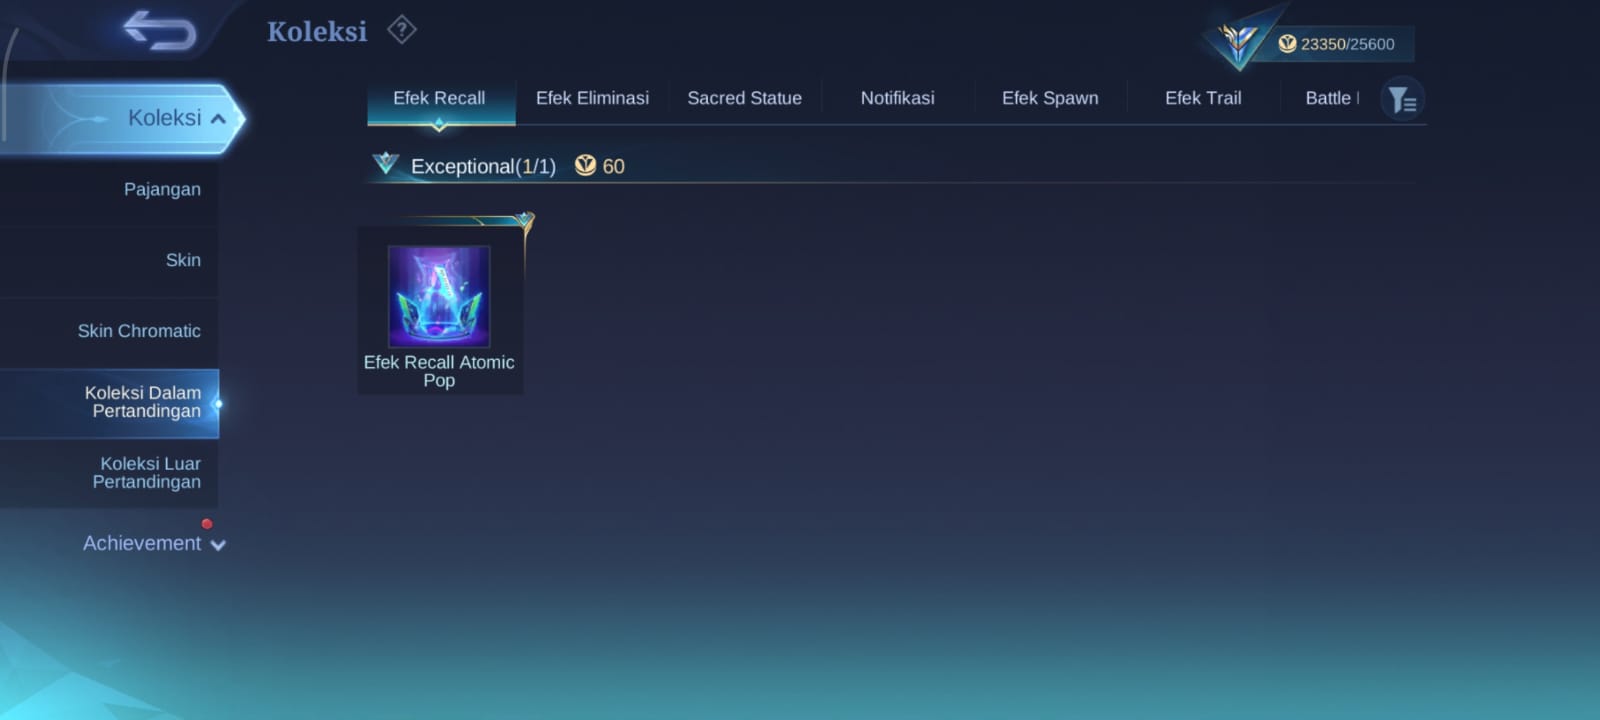This screenshot has width=1600, height=720.
Task: Open Pajangan in the sidebar
Action: coord(110,189)
